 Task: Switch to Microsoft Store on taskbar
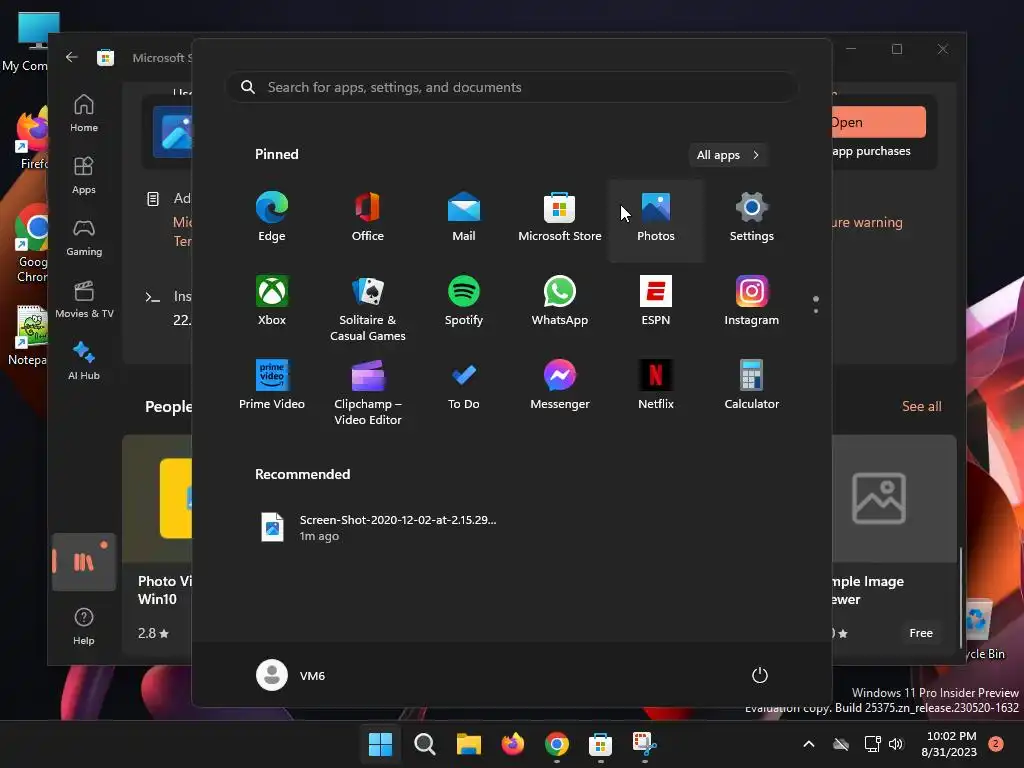[x=600, y=744]
